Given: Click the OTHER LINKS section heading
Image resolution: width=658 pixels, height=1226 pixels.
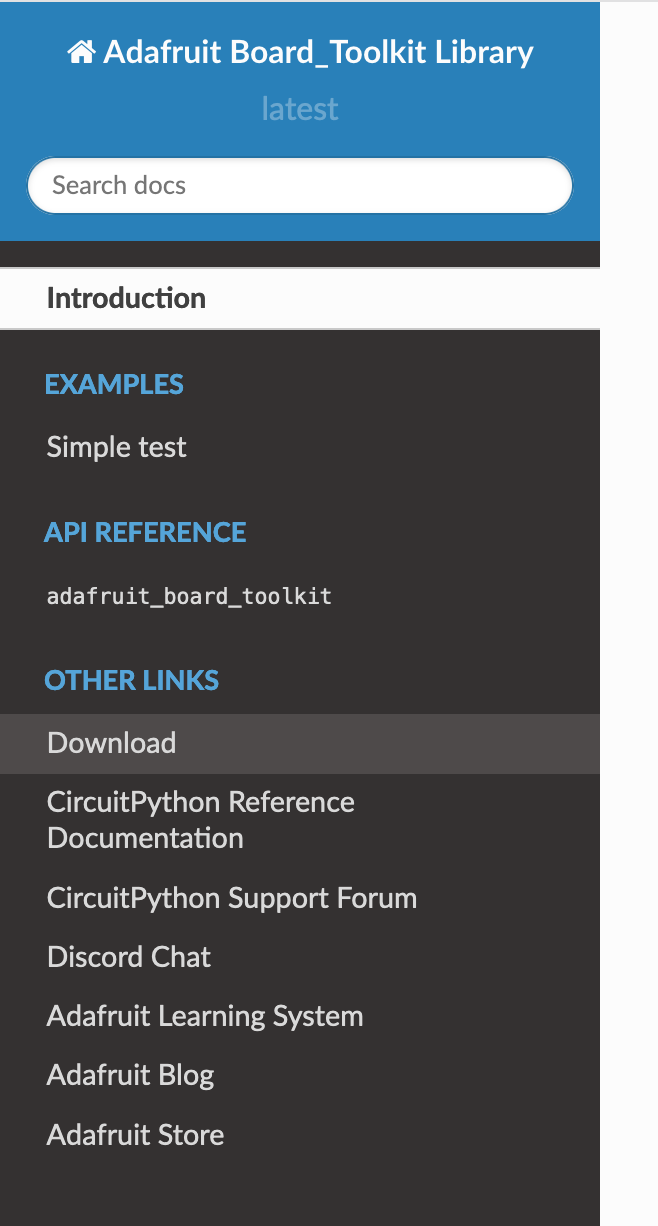Looking at the screenshot, I should (x=131, y=680).
